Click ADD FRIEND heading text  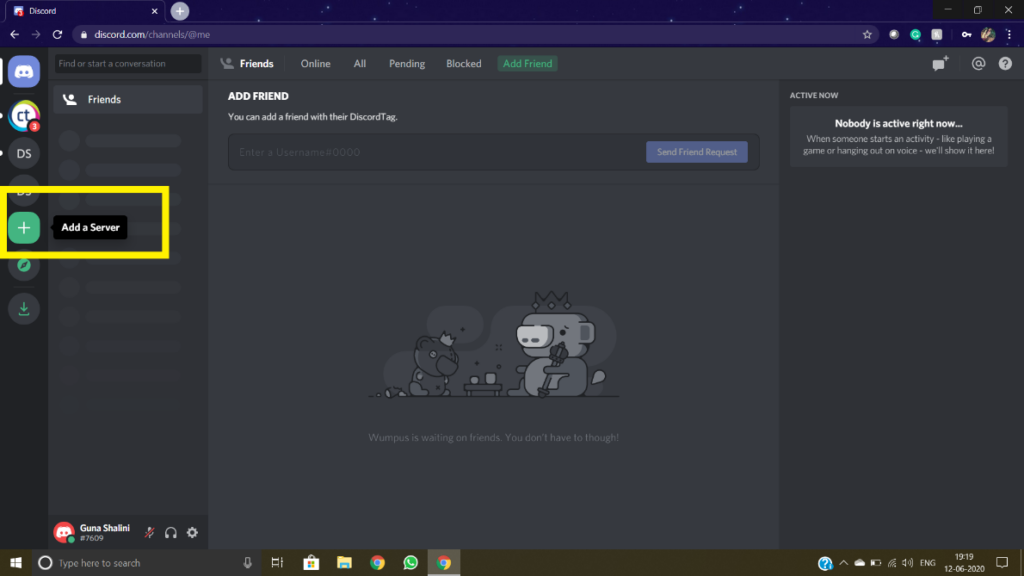[258, 96]
